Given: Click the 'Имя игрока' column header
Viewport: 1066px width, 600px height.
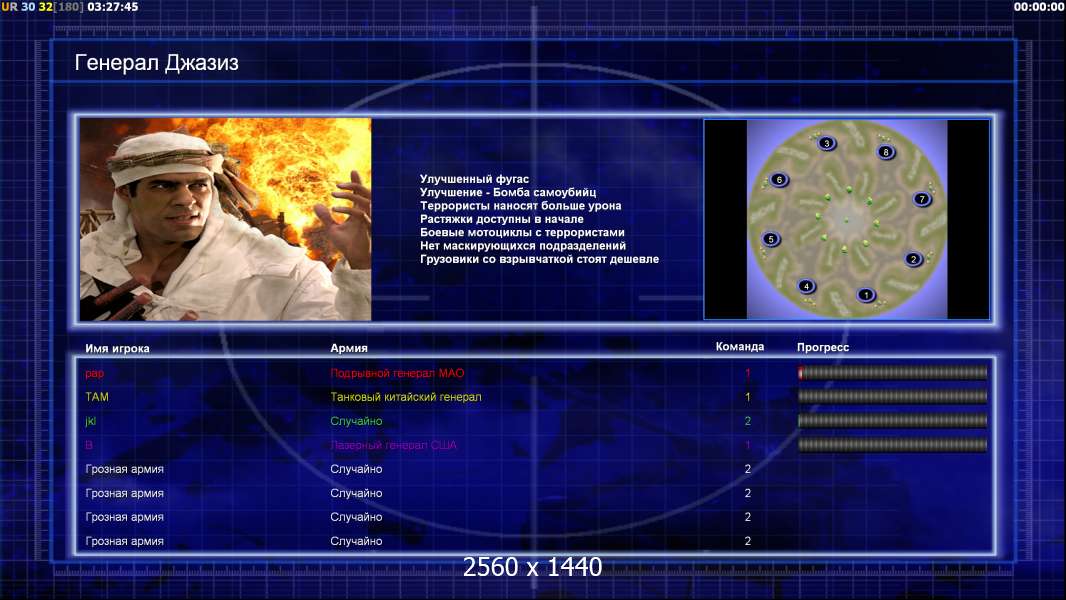Looking at the screenshot, I should pos(117,348).
